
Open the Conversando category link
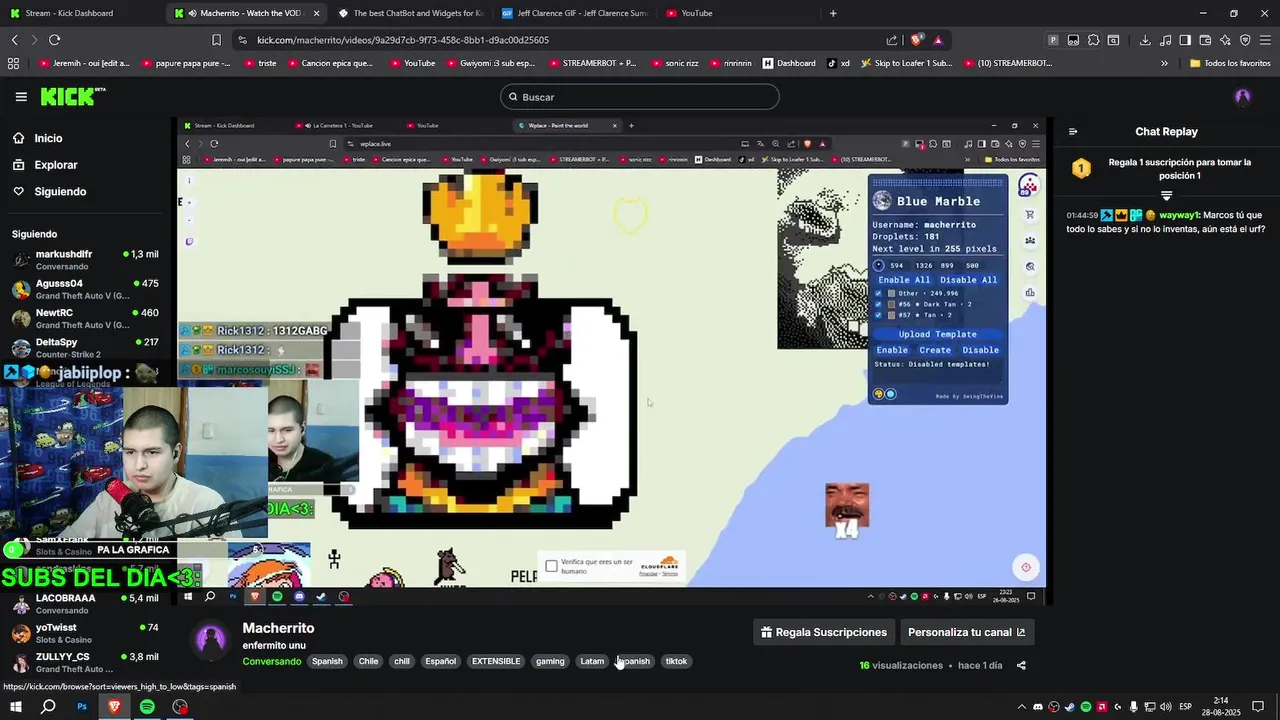(x=271, y=661)
